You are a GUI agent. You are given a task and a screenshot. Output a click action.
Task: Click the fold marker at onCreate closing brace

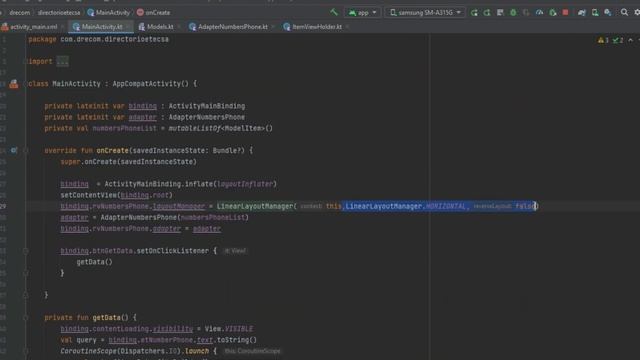click(25, 295)
